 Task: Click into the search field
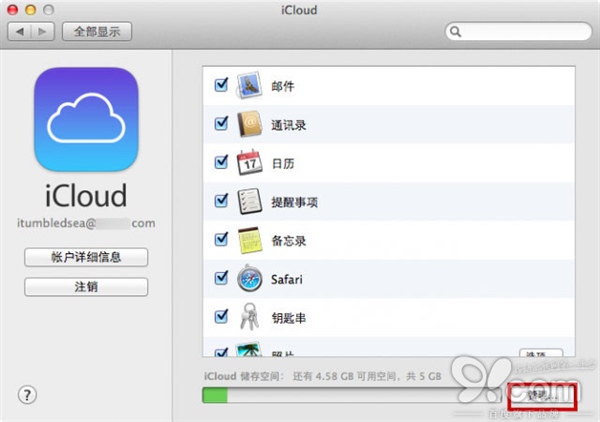[520, 31]
